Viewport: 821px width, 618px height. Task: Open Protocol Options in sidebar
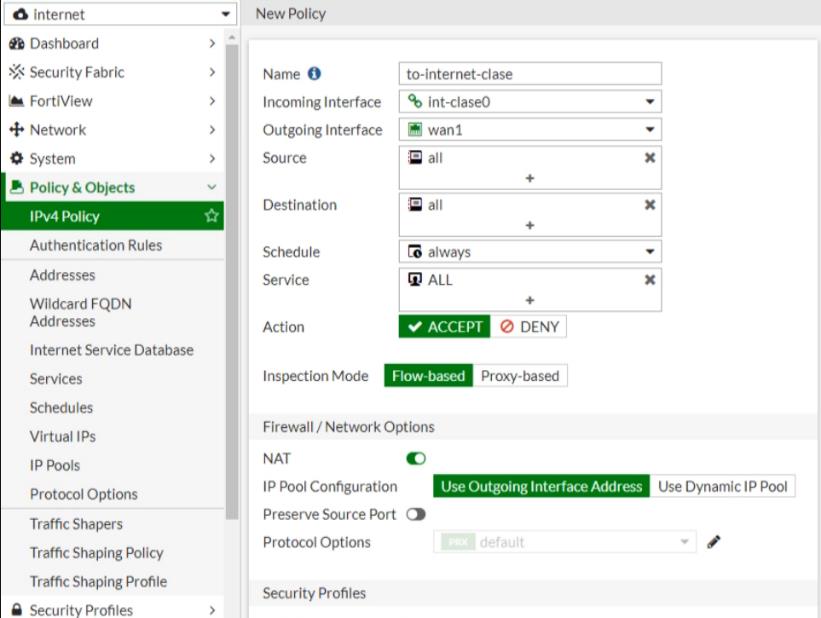click(113, 494)
